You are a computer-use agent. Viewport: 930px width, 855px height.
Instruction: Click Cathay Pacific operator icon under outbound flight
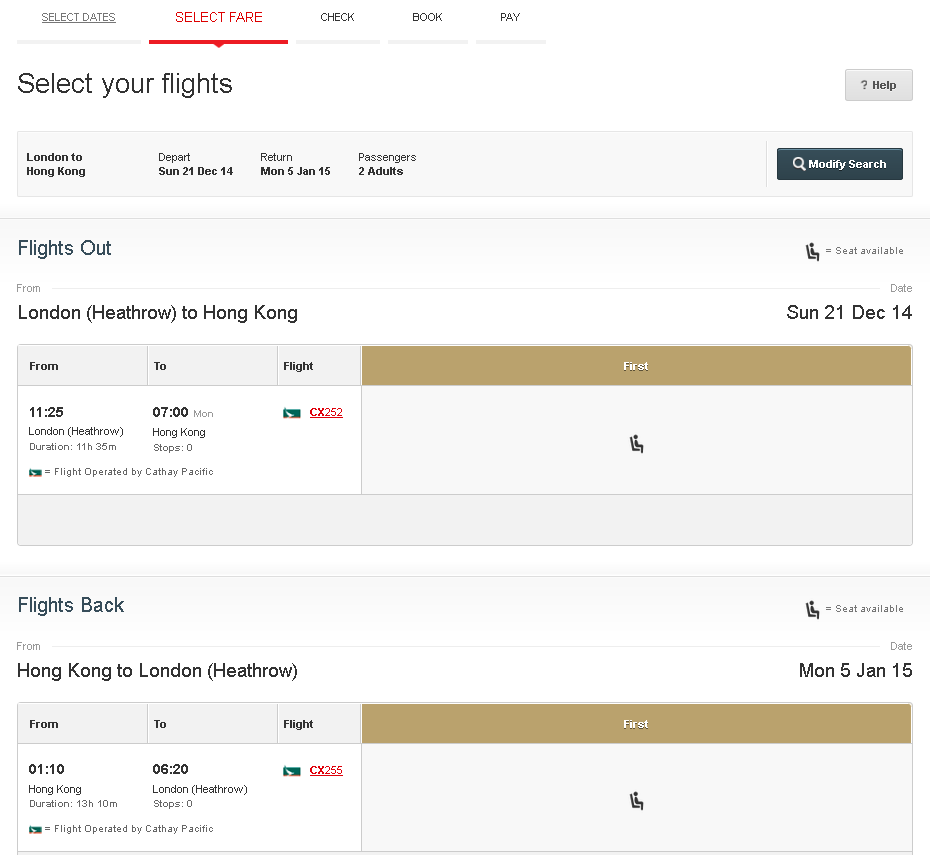coord(35,472)
